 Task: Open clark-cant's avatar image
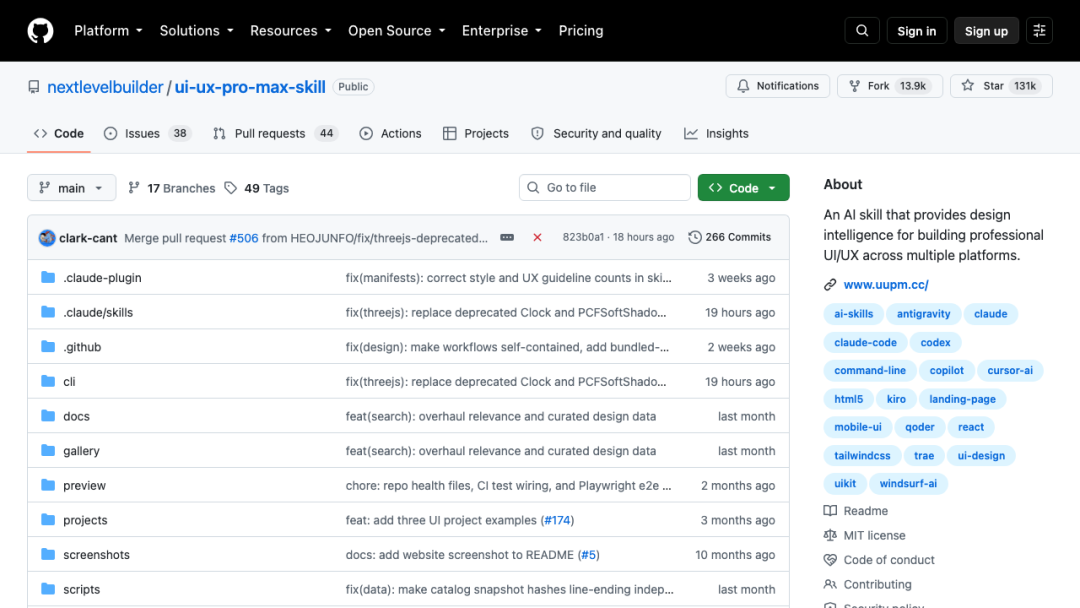click(x=47, y=238)
